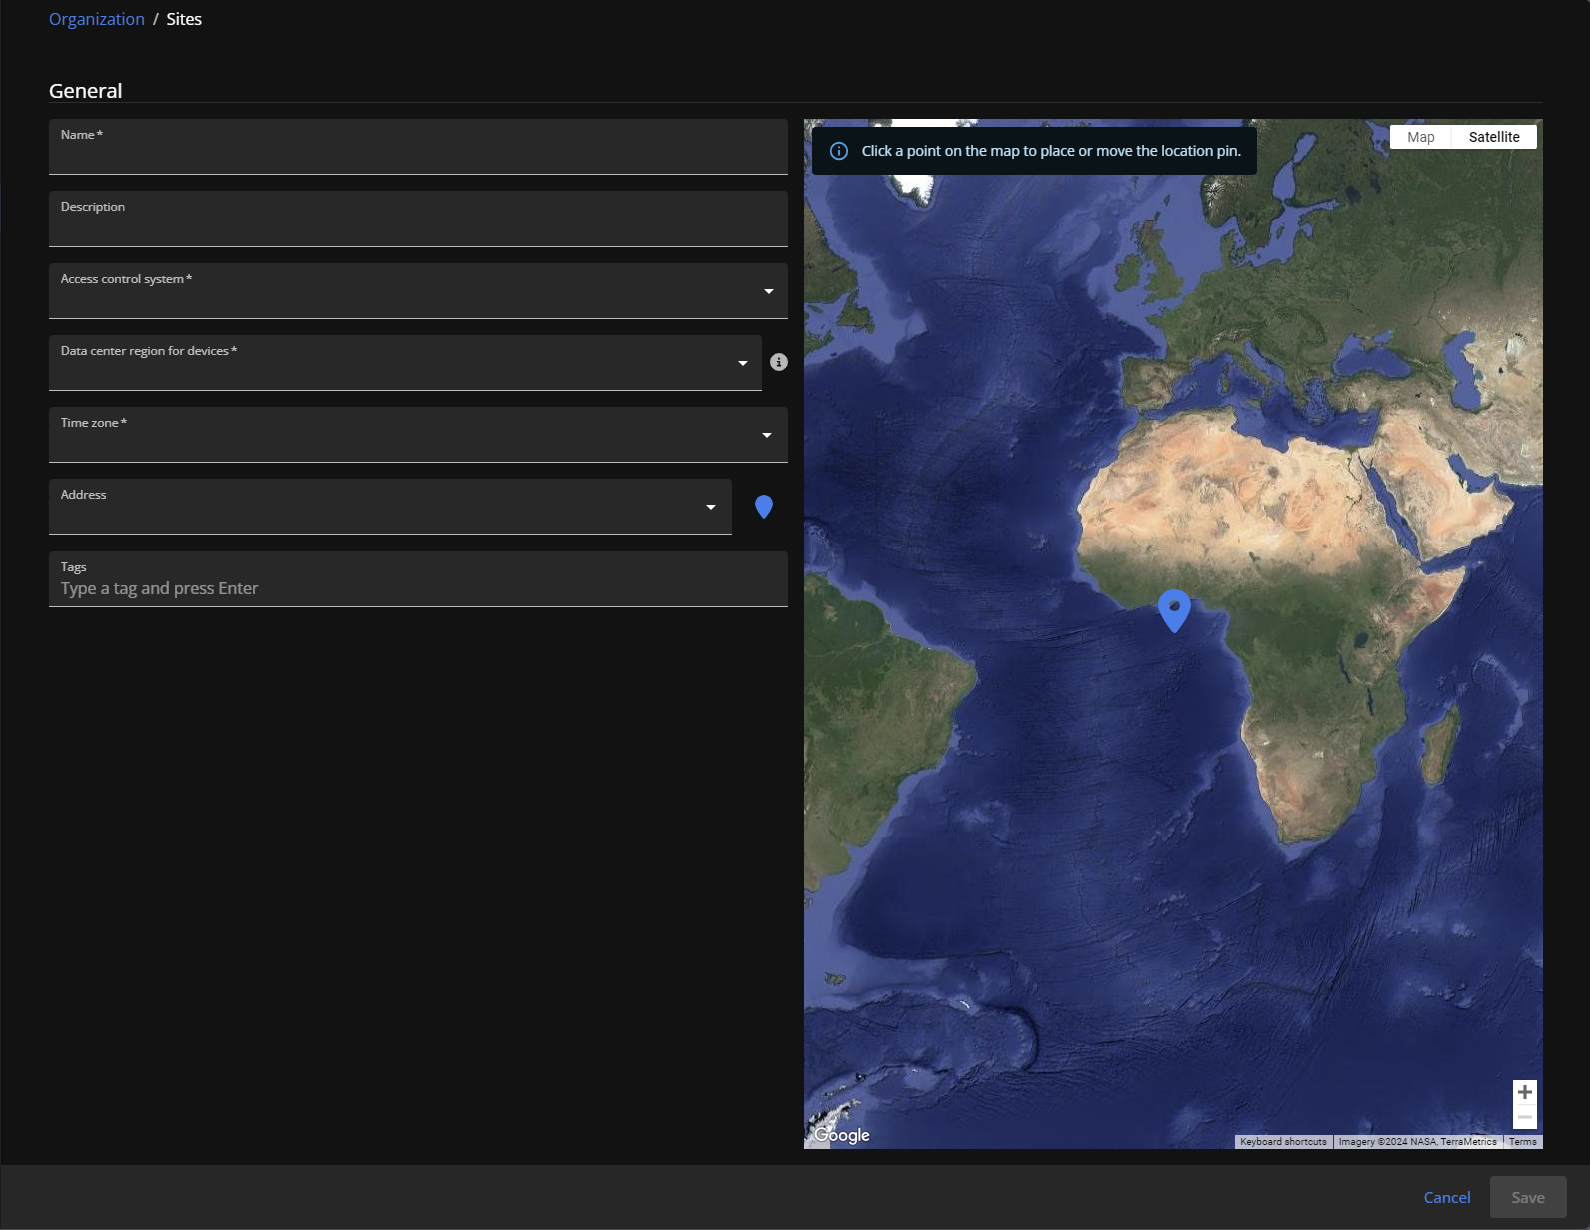Click into the Tags input field
This screenshot has width=1590, height=1230.
point(418,588)
